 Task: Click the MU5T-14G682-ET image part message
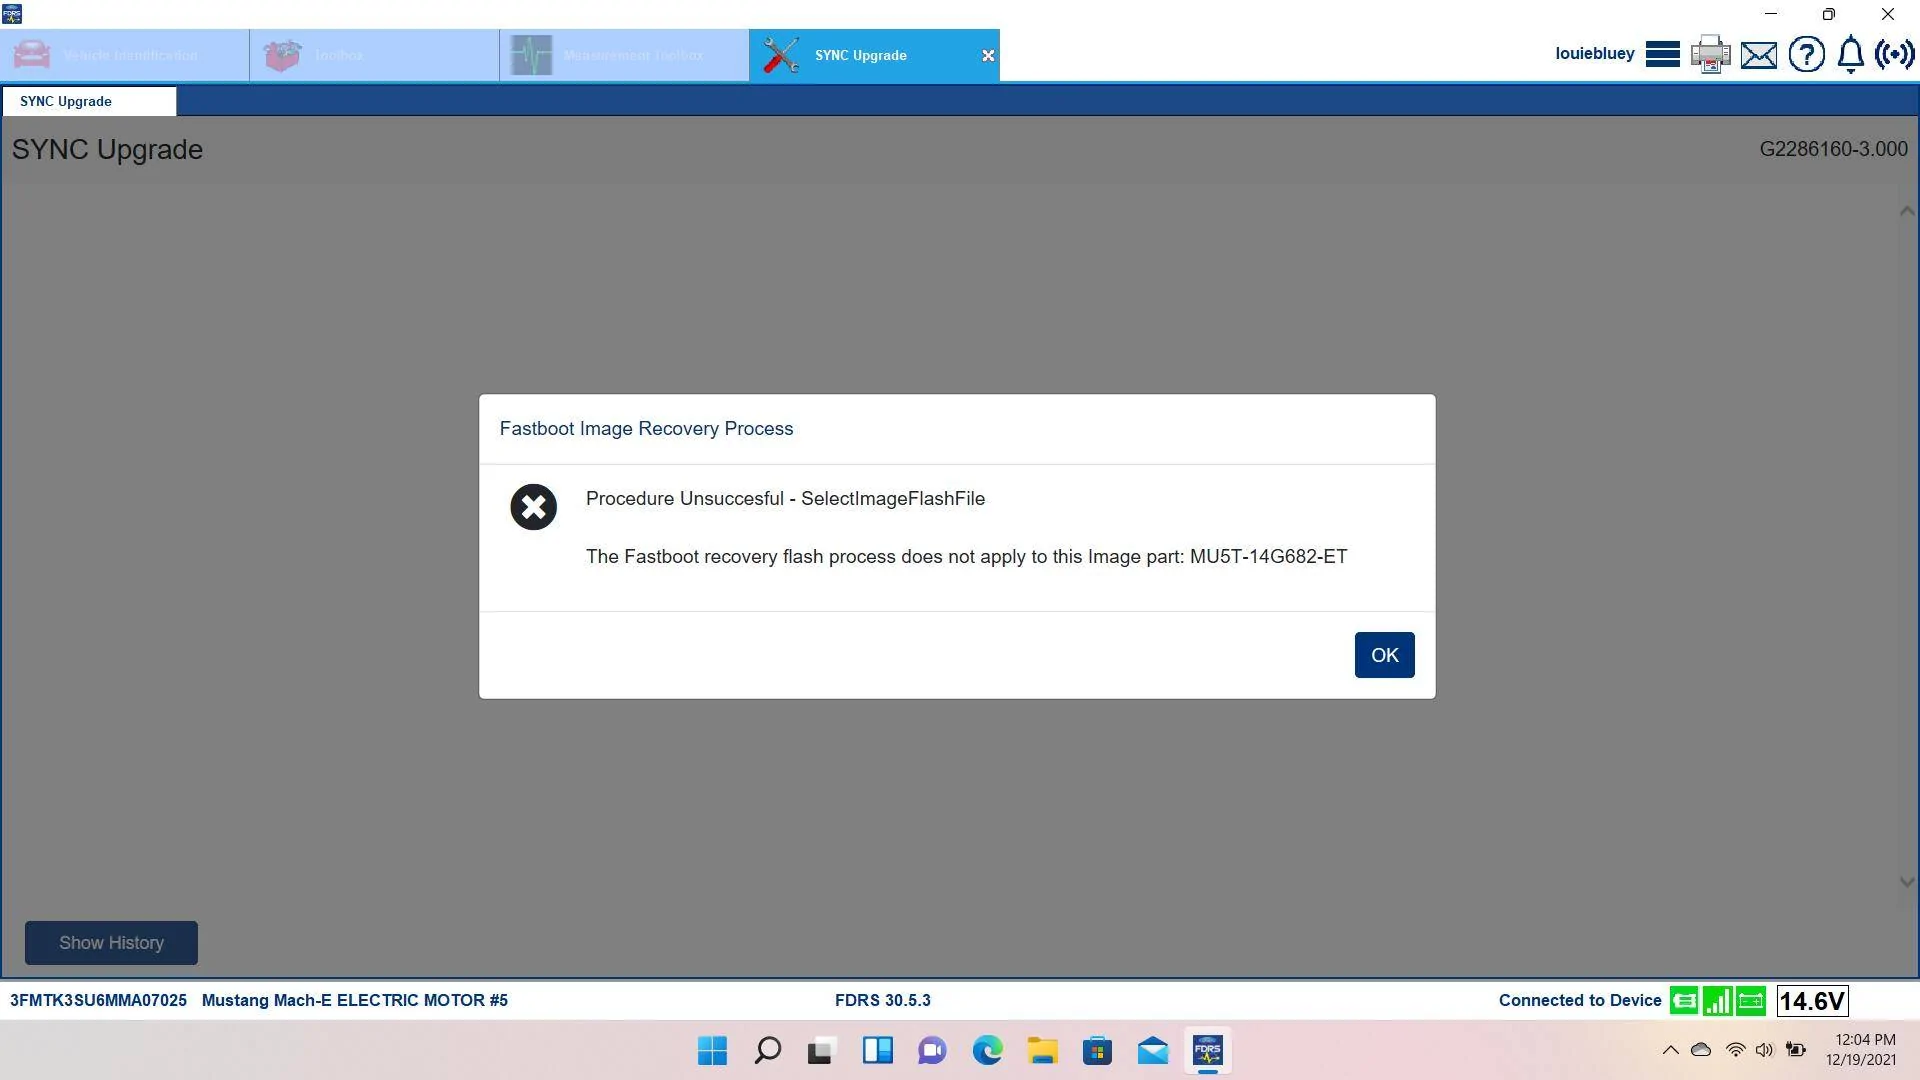(966, 557)
